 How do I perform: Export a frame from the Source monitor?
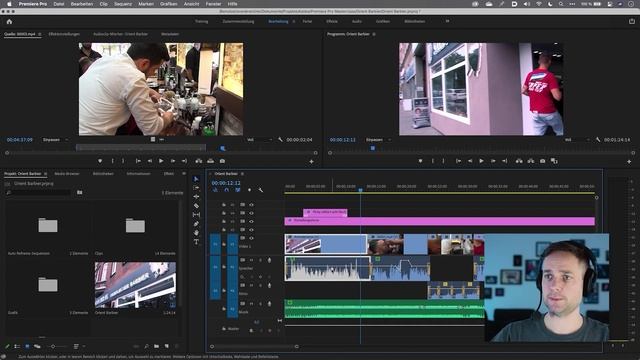(x=222, y=161)
